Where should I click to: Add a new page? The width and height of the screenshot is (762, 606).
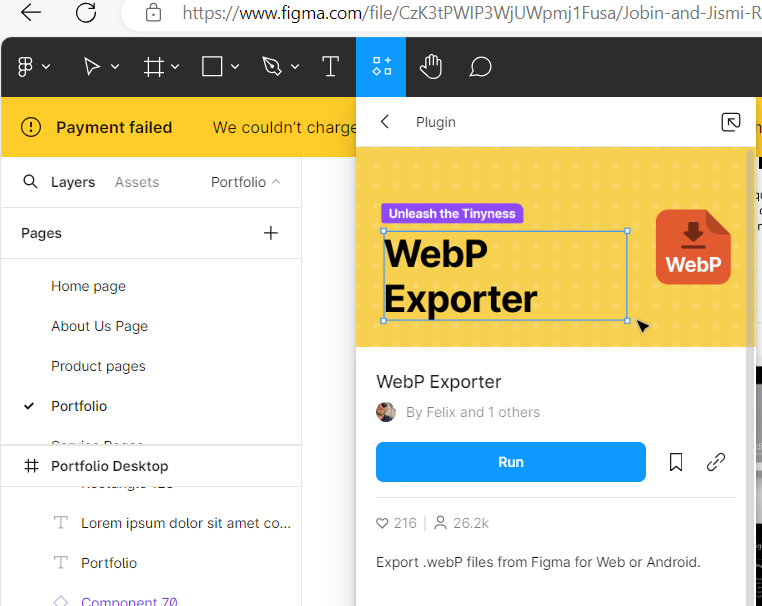tap(270, 233)
